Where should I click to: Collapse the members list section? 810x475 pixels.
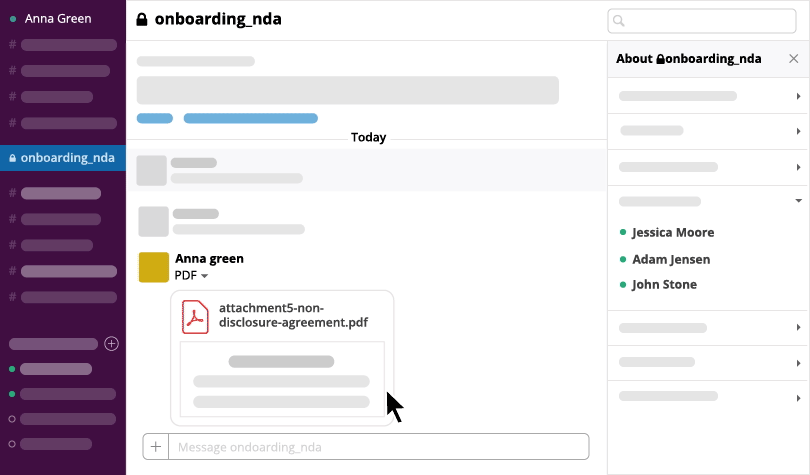[798, 201]
